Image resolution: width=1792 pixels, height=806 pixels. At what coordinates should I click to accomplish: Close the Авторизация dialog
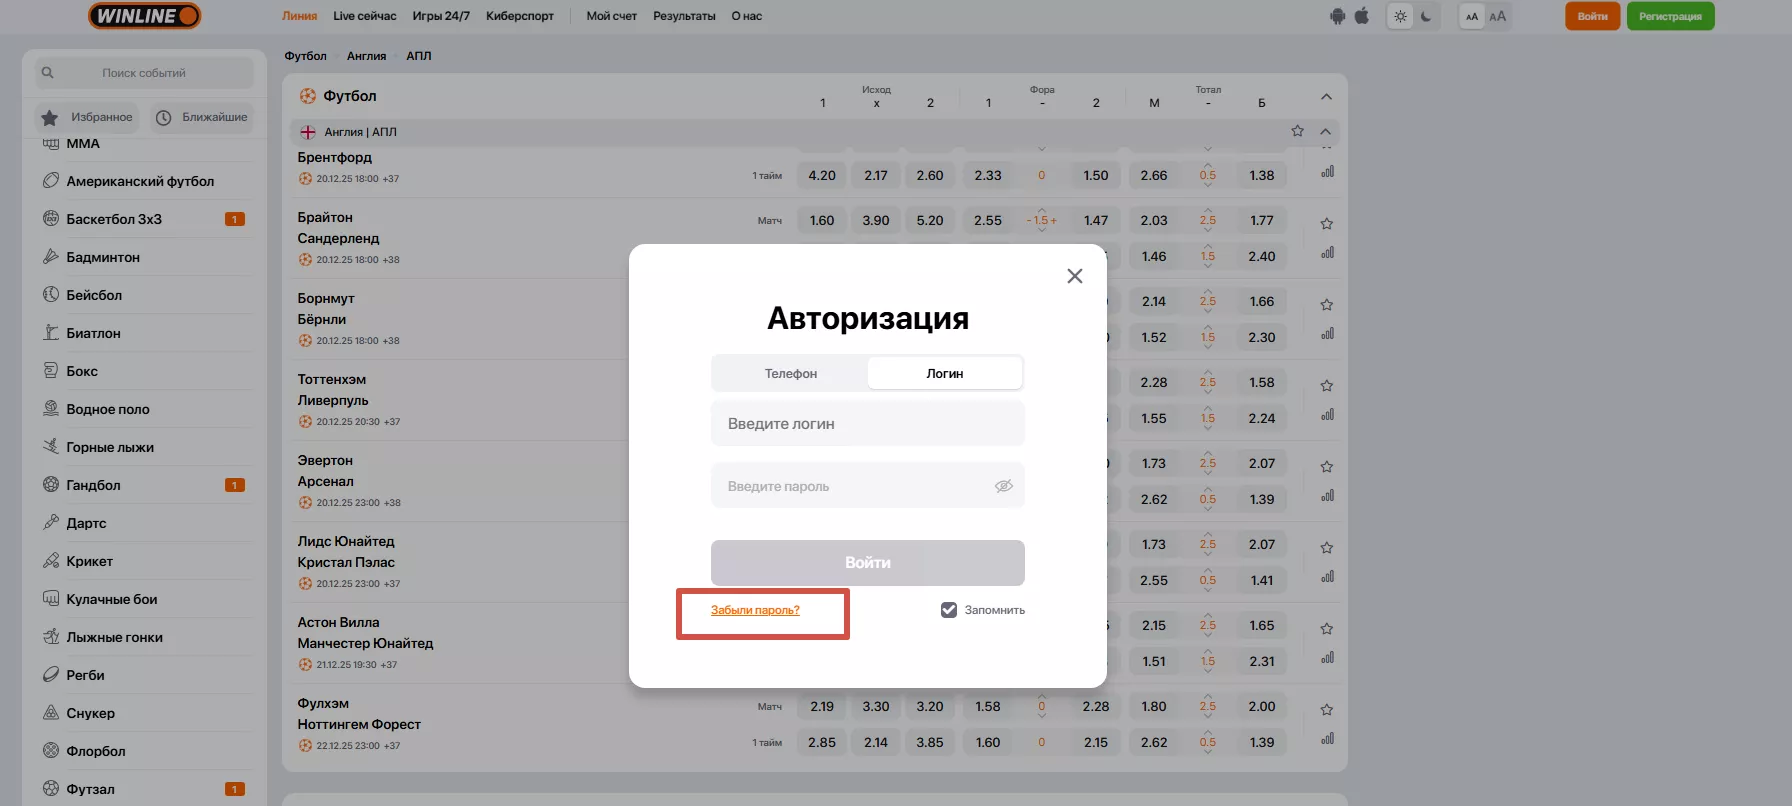click(1075, 276)
